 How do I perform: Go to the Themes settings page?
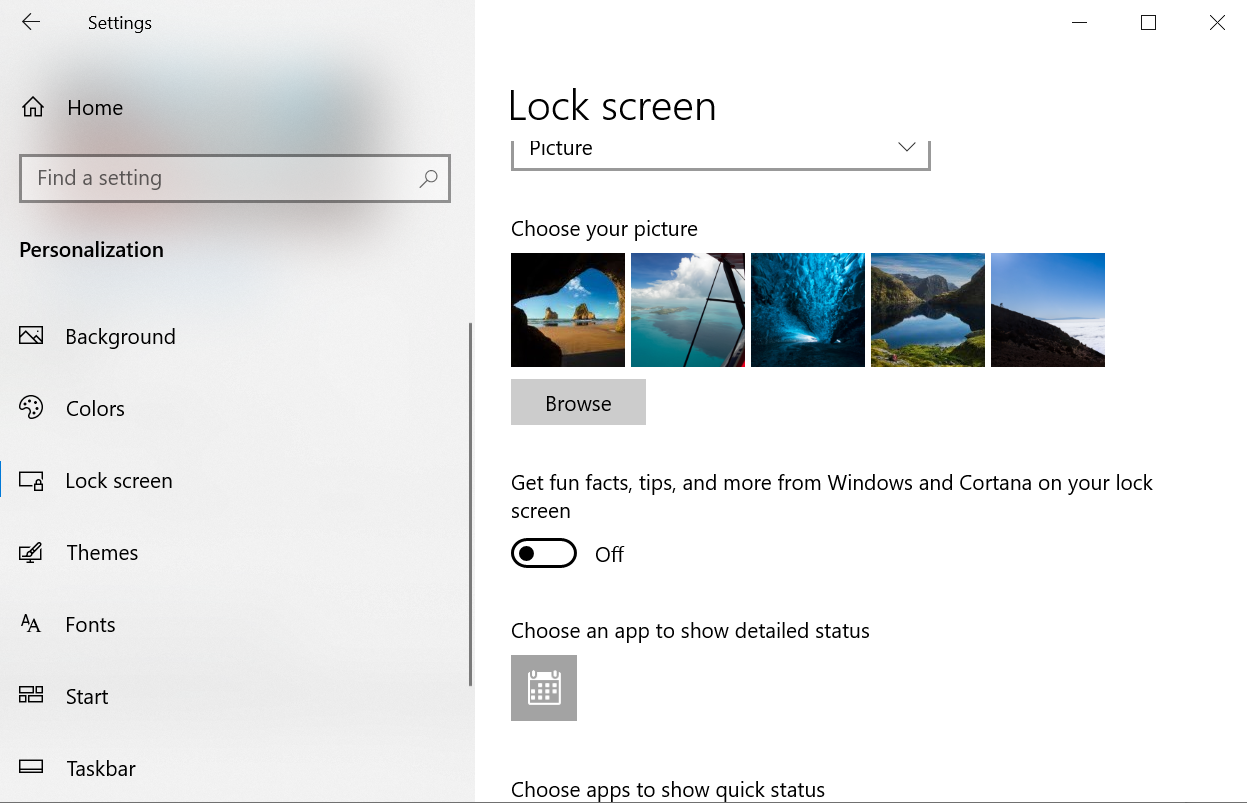pyautogui.click(x=102, y=552)
